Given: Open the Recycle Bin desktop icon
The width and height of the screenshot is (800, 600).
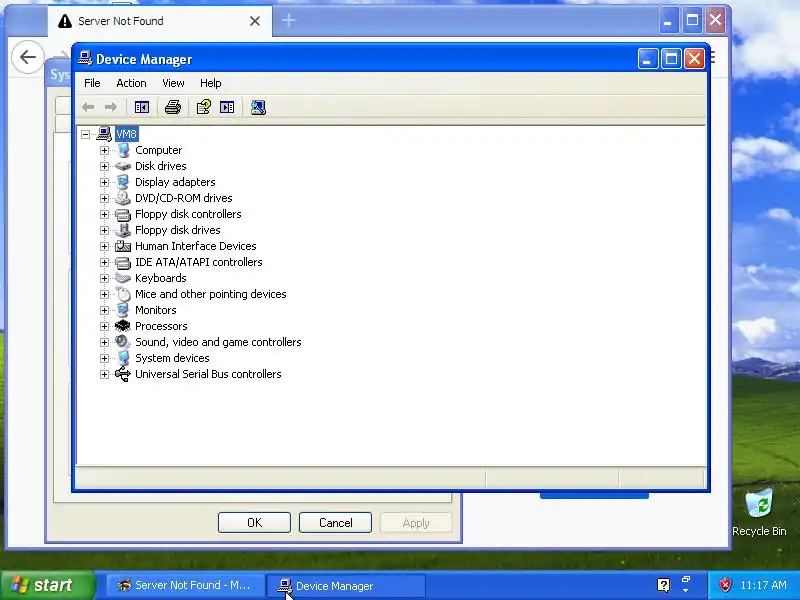Looking at the screenshot, I should point(759,513).
